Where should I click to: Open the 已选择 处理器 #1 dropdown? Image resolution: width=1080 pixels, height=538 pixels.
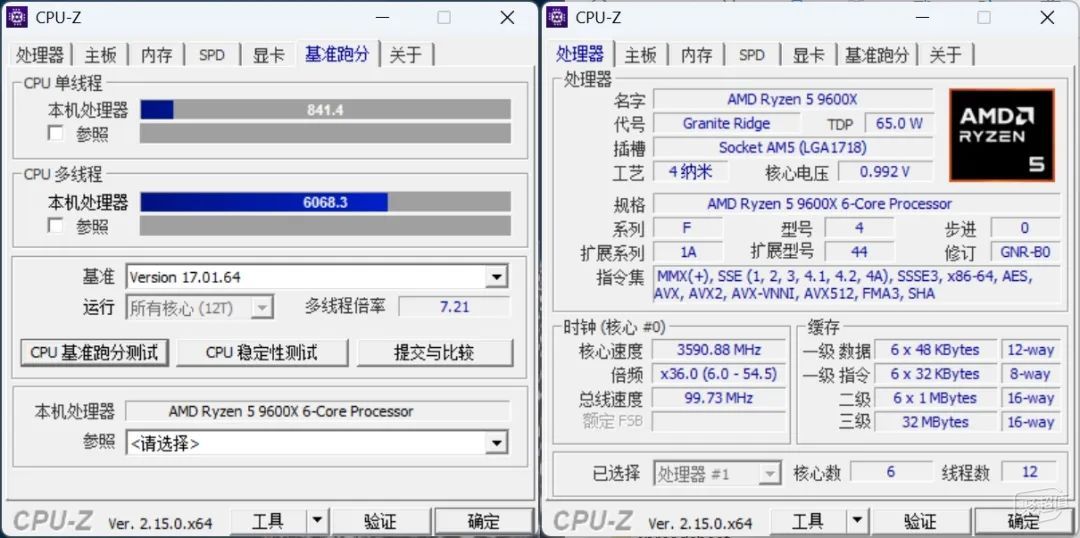769,474
